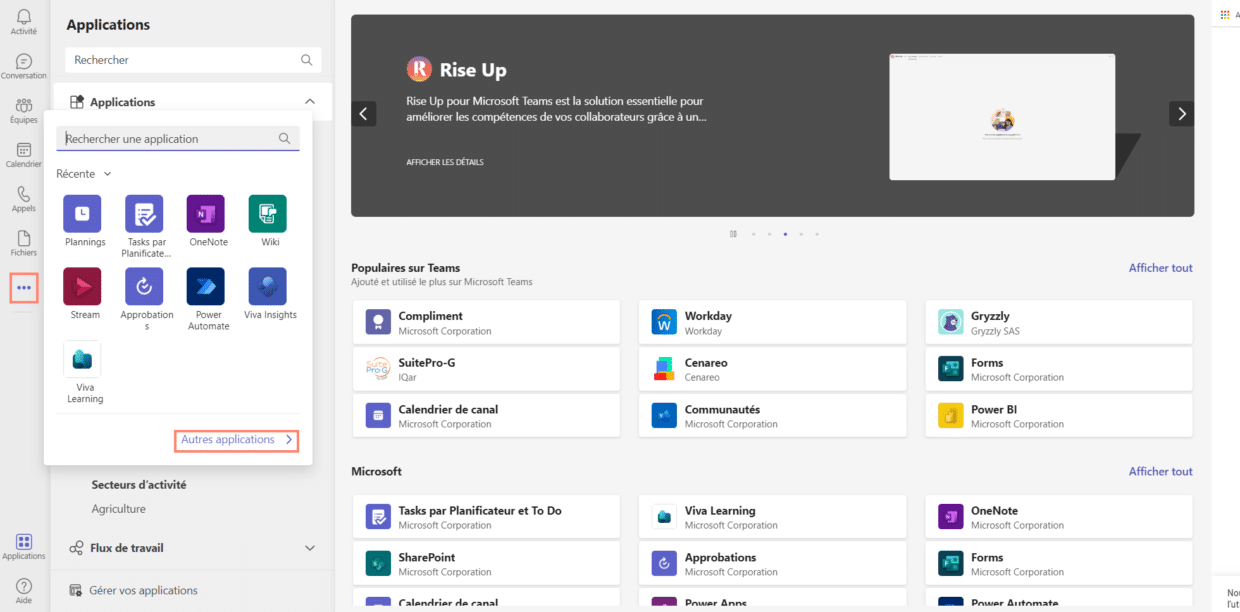Open Calendrier de canal under Populaires
Image resolution: width=1240 pixels, height=612 pixels.
[486, 416]
